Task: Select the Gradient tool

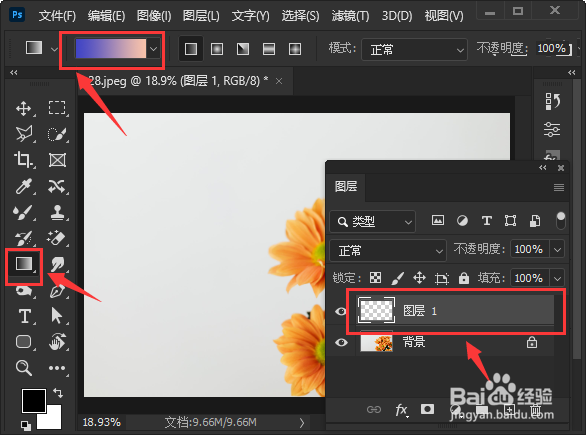Action: coord(24,264)
